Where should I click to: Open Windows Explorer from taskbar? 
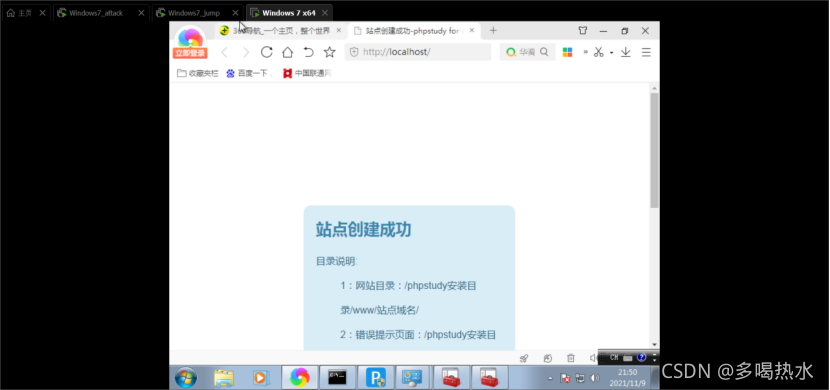coord(223,377)
